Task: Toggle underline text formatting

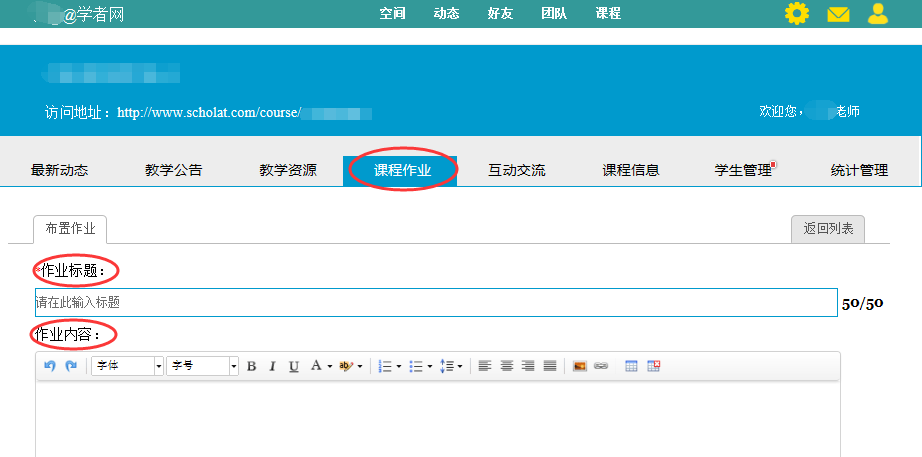Action: [x=293, y=366]
